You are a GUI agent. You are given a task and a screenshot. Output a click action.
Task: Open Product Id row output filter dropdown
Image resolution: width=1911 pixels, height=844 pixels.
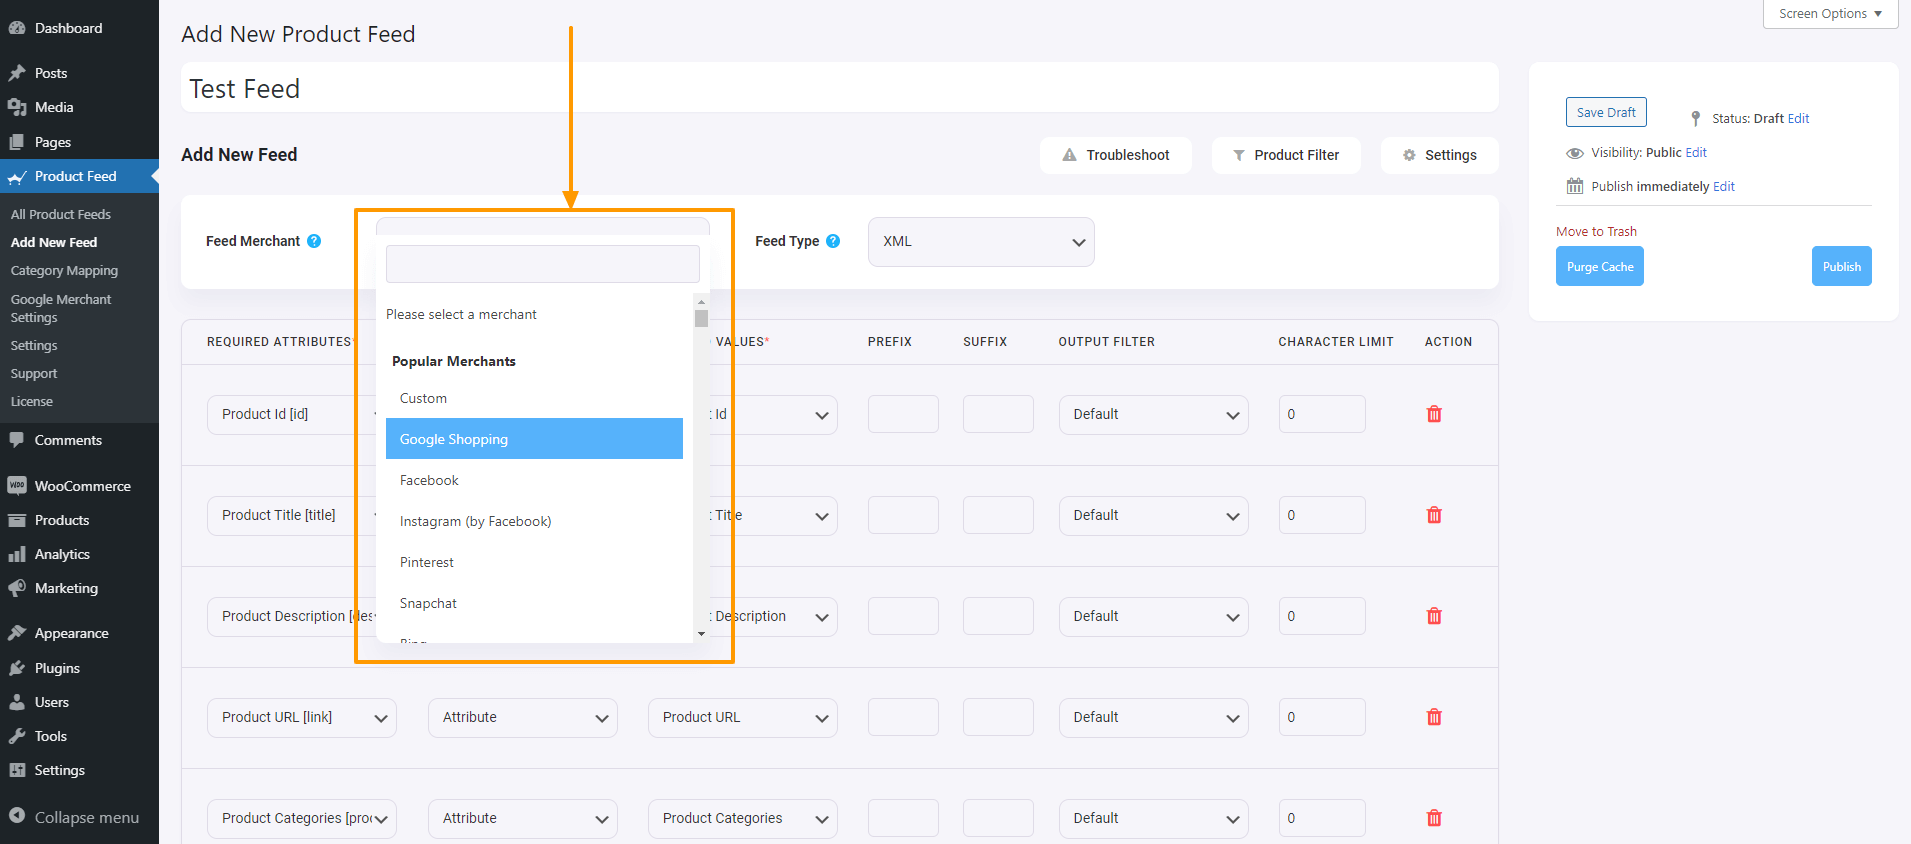tap(1154, 415)
